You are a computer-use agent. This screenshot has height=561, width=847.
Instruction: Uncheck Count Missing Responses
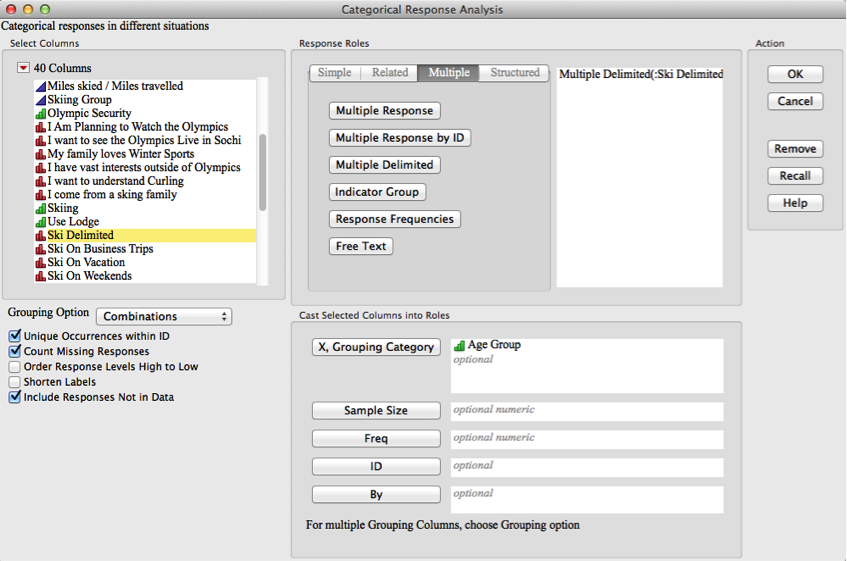tap(15, 351)
